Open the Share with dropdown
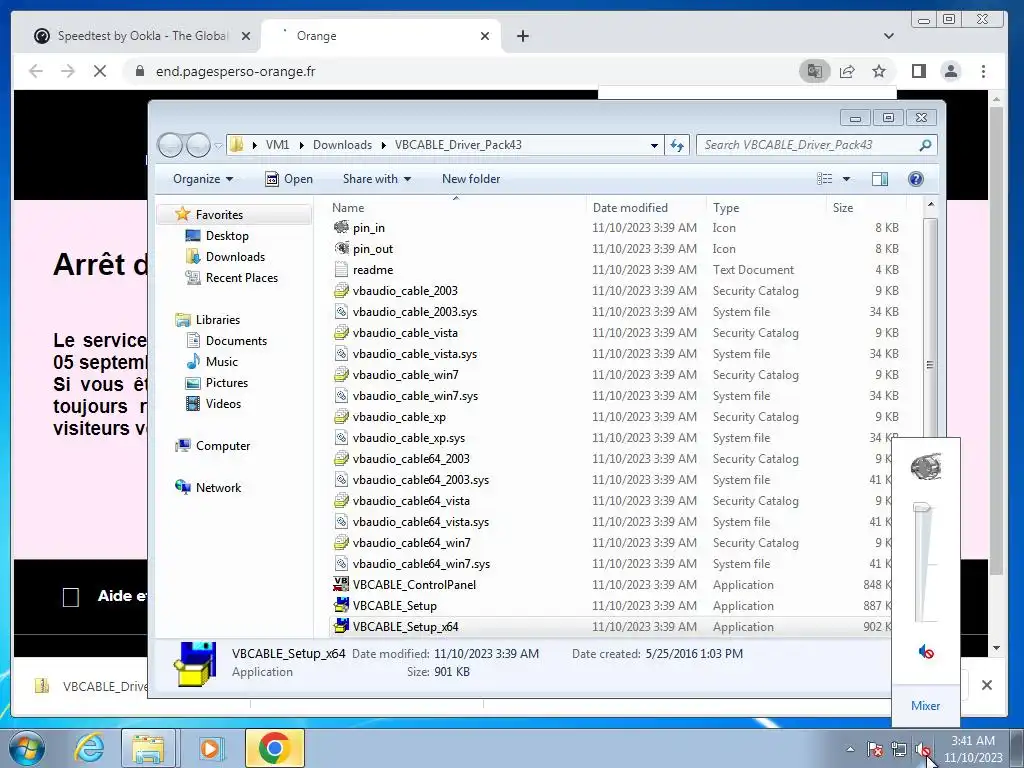The width and height of the screenshot is (1024, 768). [x=377, y=179]
